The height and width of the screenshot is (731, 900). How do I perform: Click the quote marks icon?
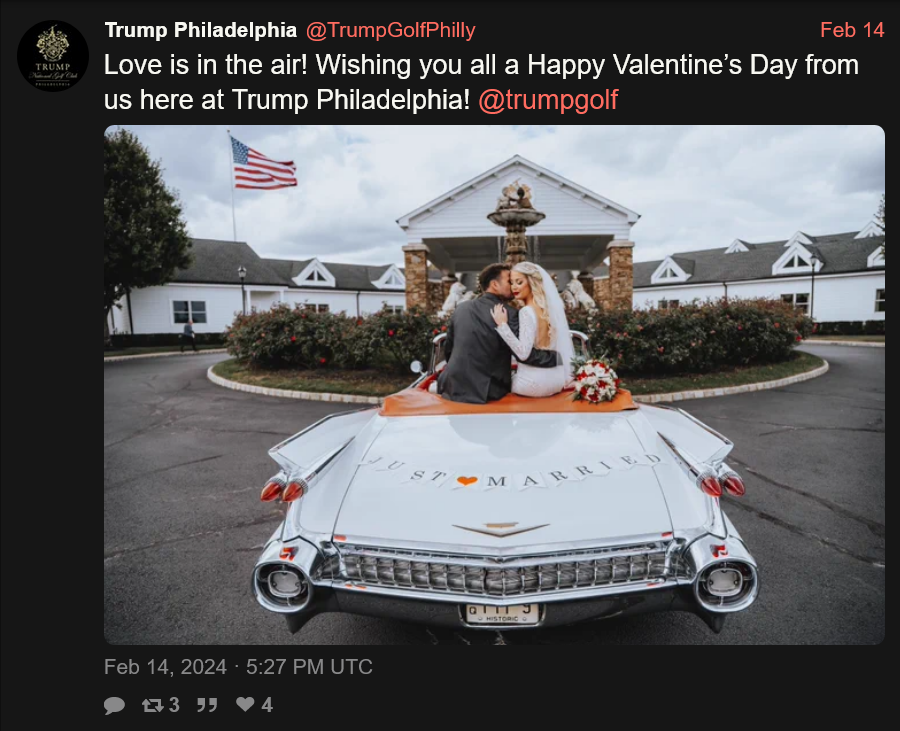(x=207, y=705)
